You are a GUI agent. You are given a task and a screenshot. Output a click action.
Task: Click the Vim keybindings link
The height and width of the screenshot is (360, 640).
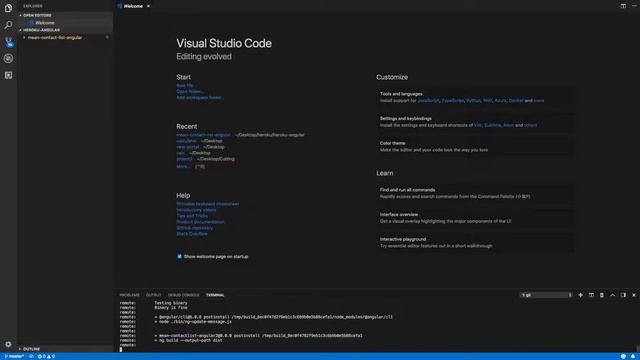coord(478,125)
